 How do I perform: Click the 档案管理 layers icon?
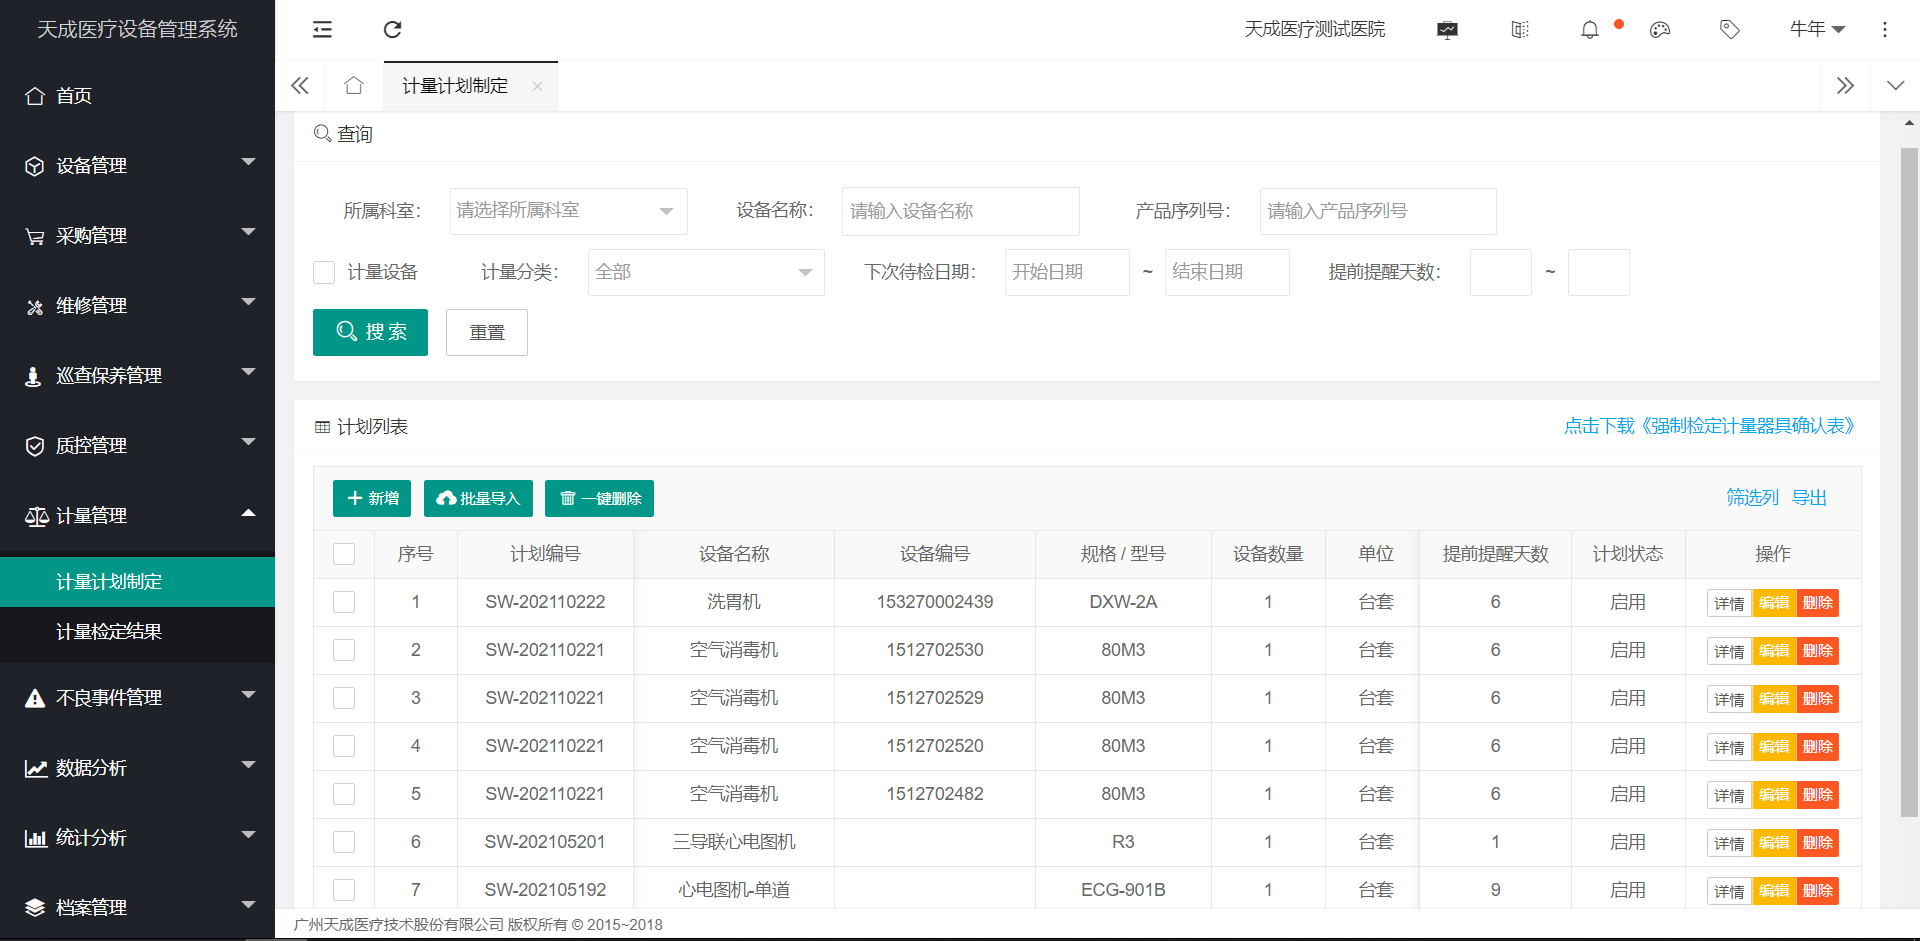click(35, 908)
